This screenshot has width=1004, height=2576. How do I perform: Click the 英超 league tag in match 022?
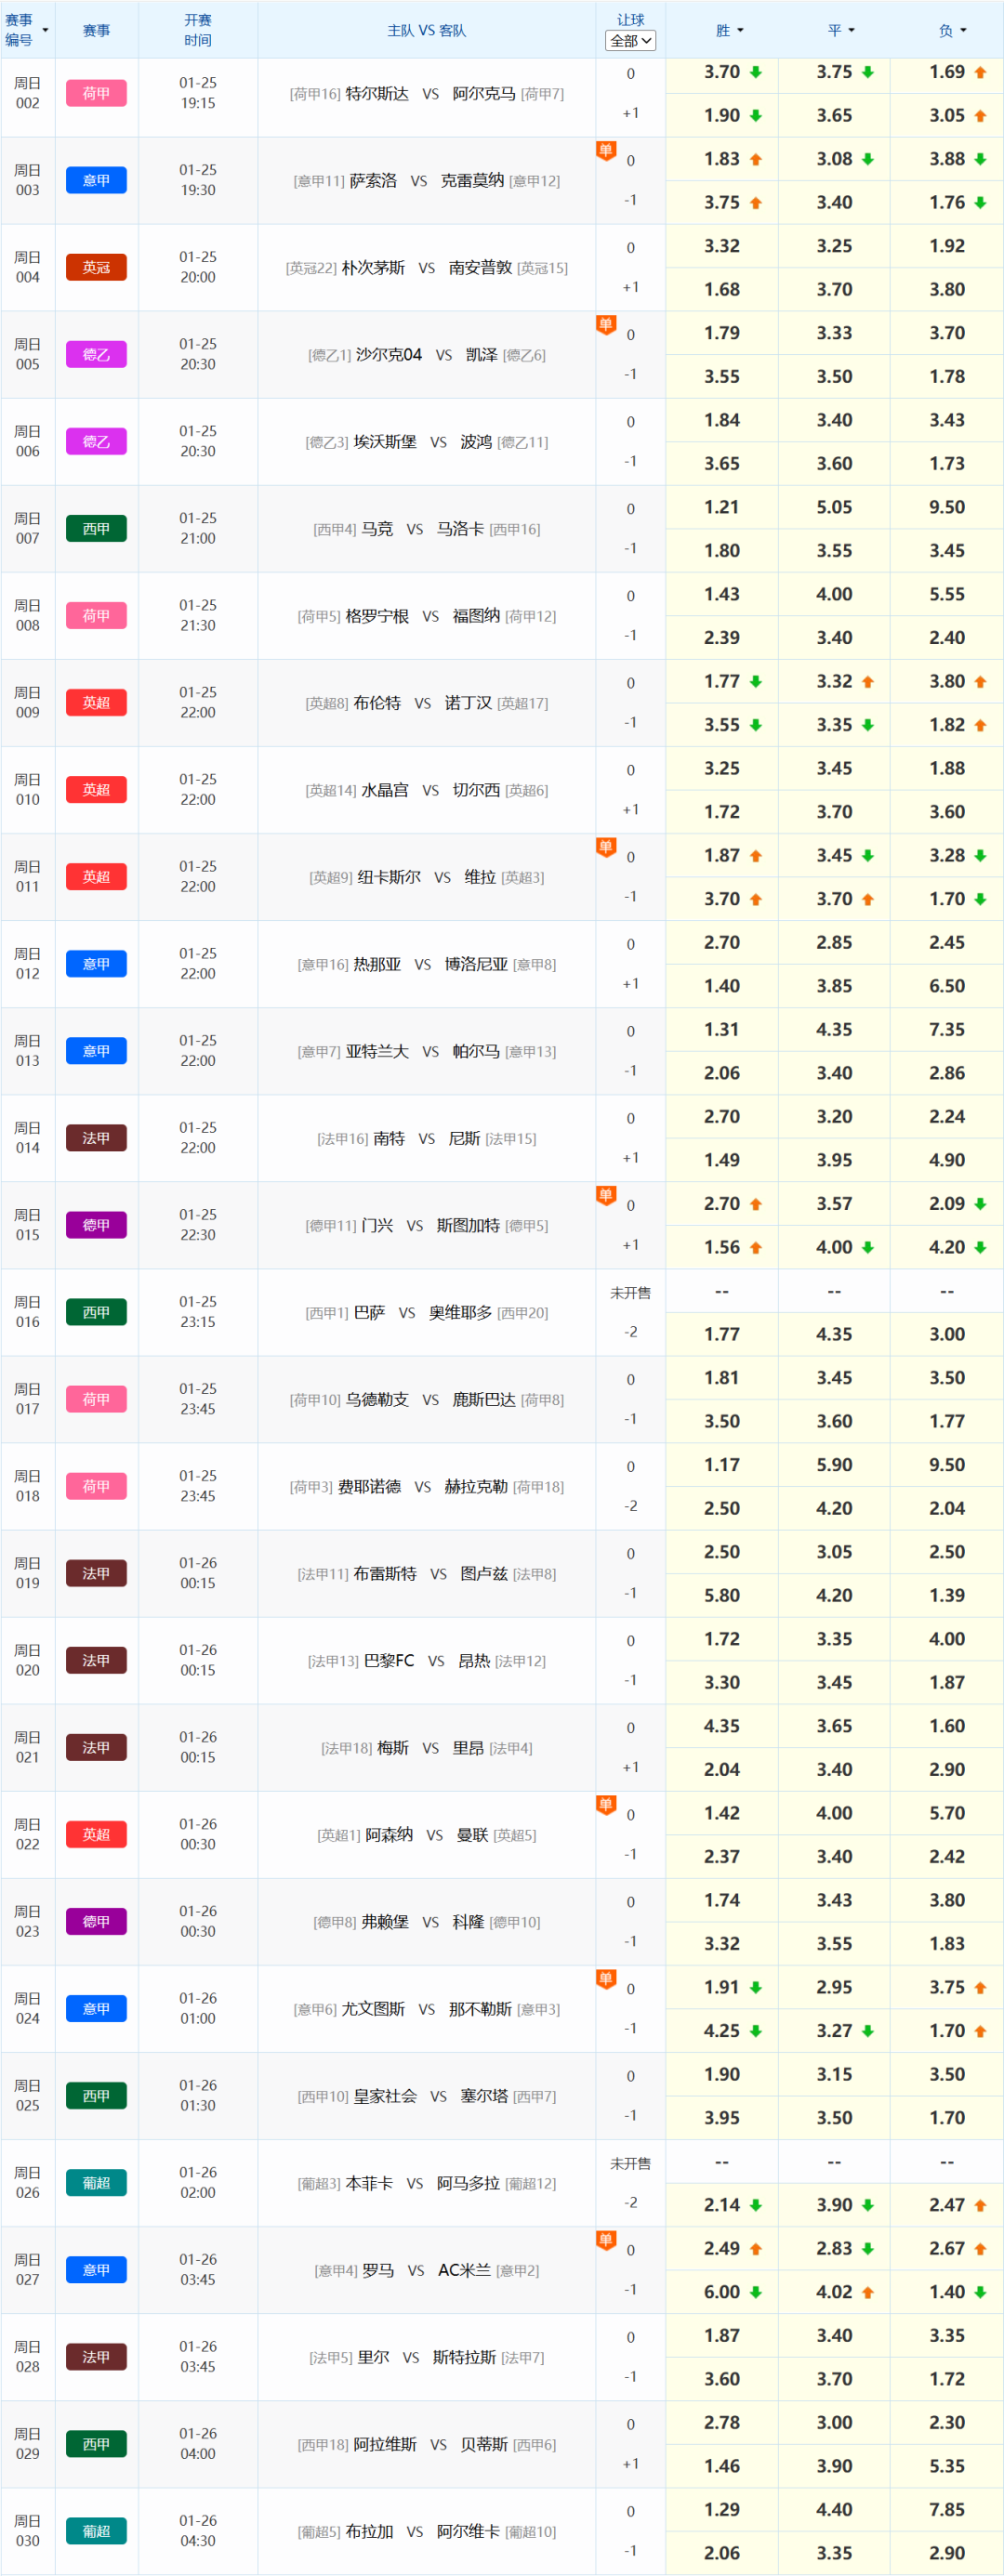pos(96,1835)
